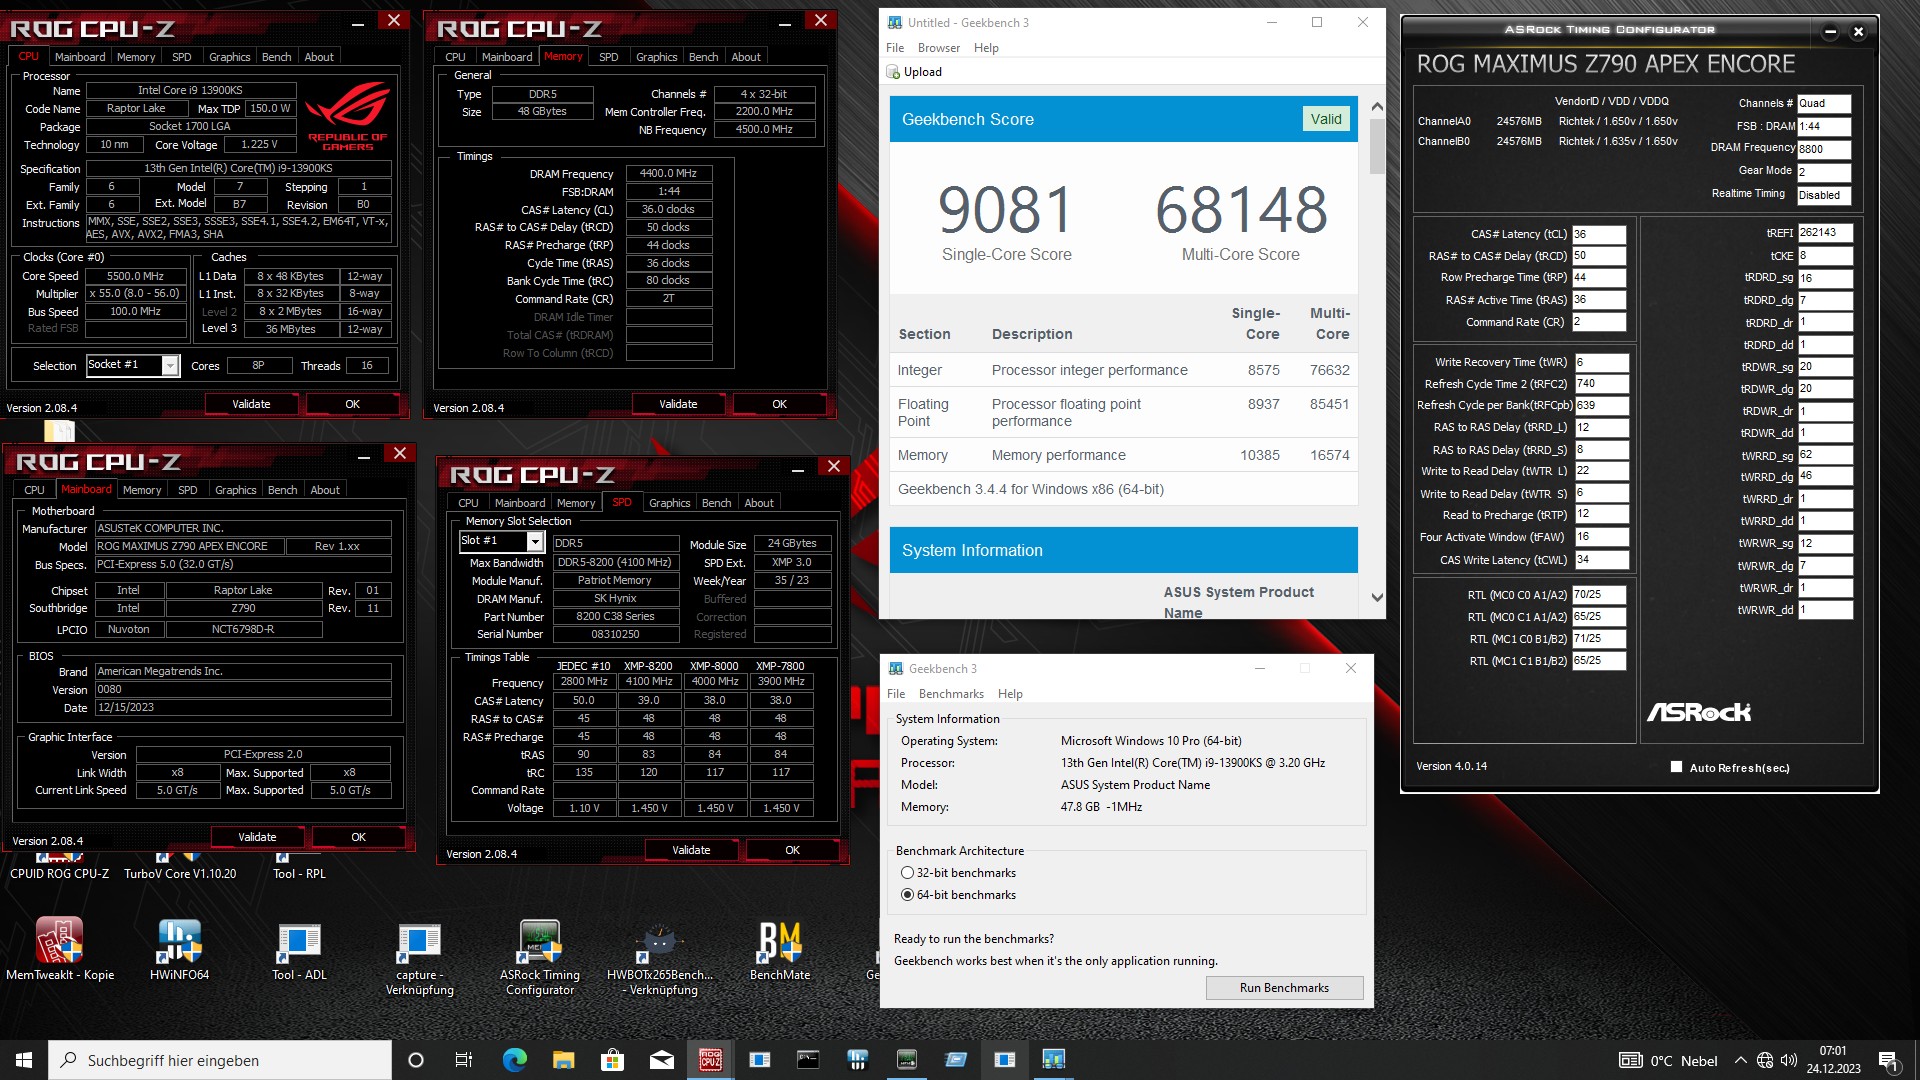Viewport: 1920px width, 1080px height.
Task: Click the tREFI value field showing 262143
Action: pyautogui.click(x=1825, y=232)
